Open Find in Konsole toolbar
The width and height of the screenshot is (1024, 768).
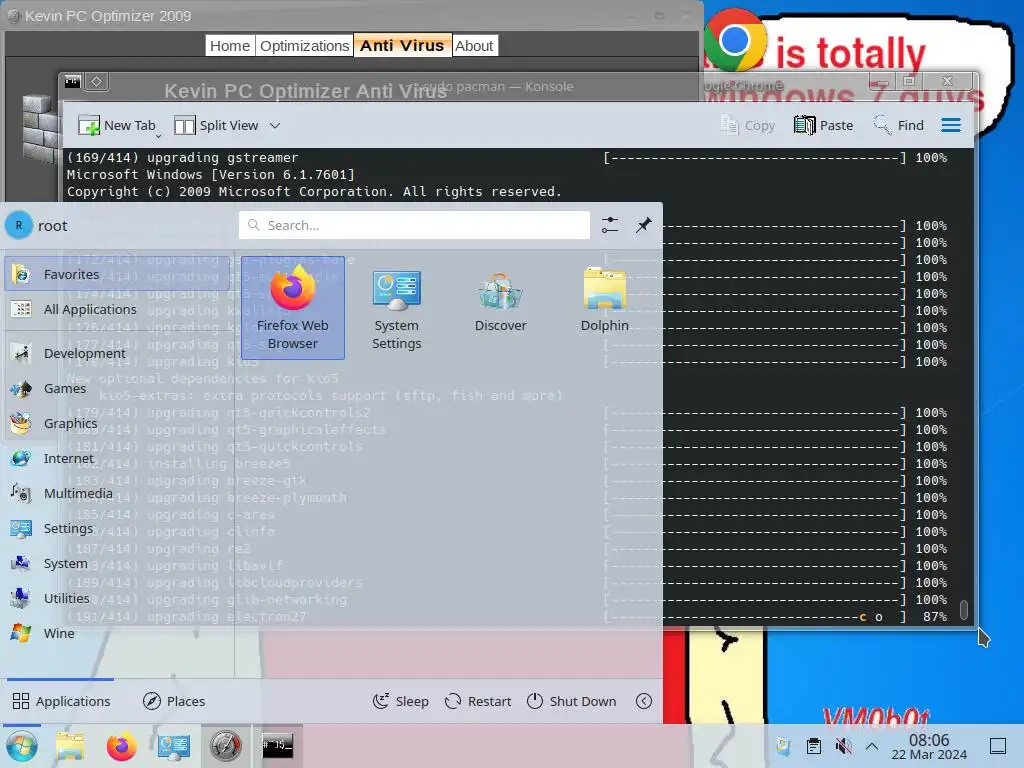coord(899,125)
